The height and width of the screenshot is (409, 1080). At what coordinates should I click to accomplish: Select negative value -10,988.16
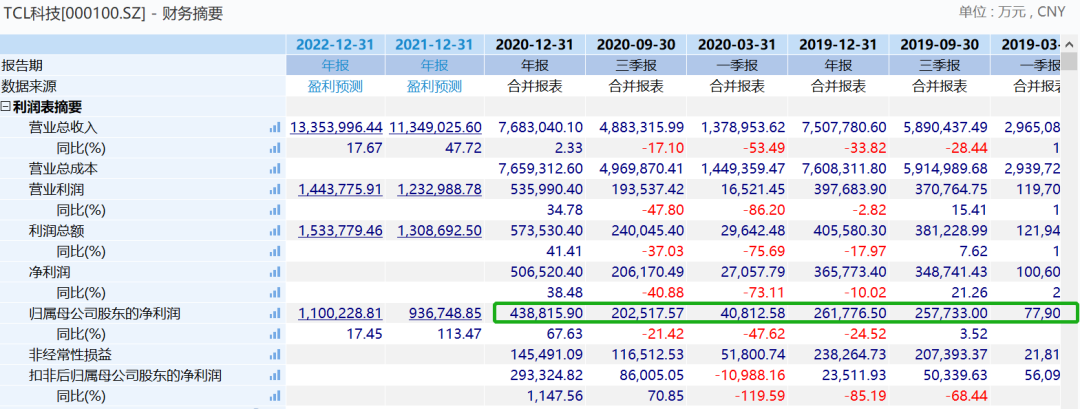point(750,375)
